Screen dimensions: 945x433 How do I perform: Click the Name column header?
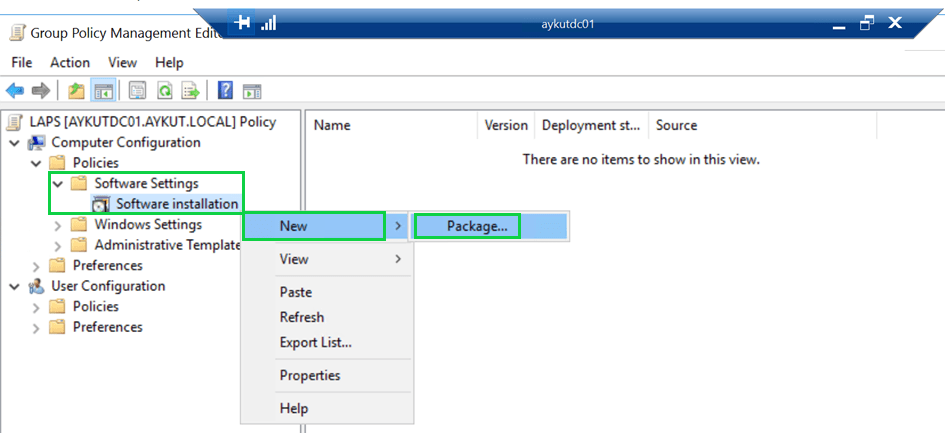333,125
